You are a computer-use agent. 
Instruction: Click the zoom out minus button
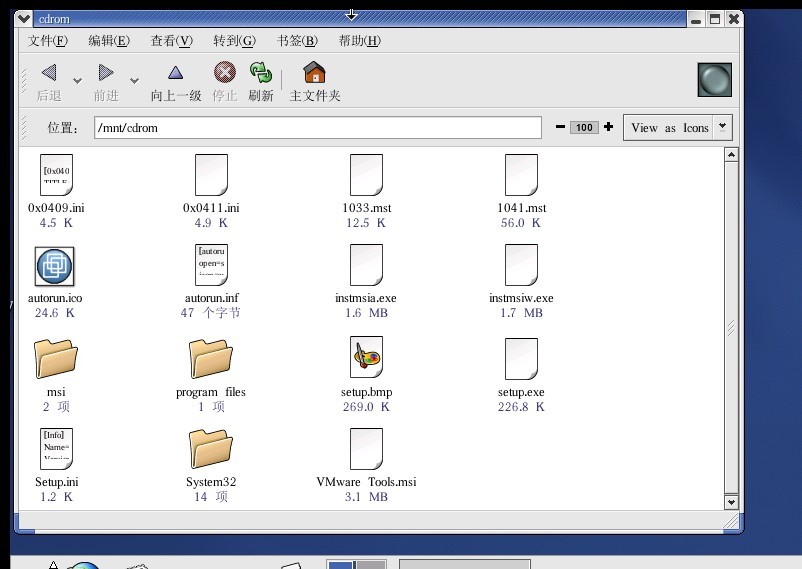coord(560,127)
